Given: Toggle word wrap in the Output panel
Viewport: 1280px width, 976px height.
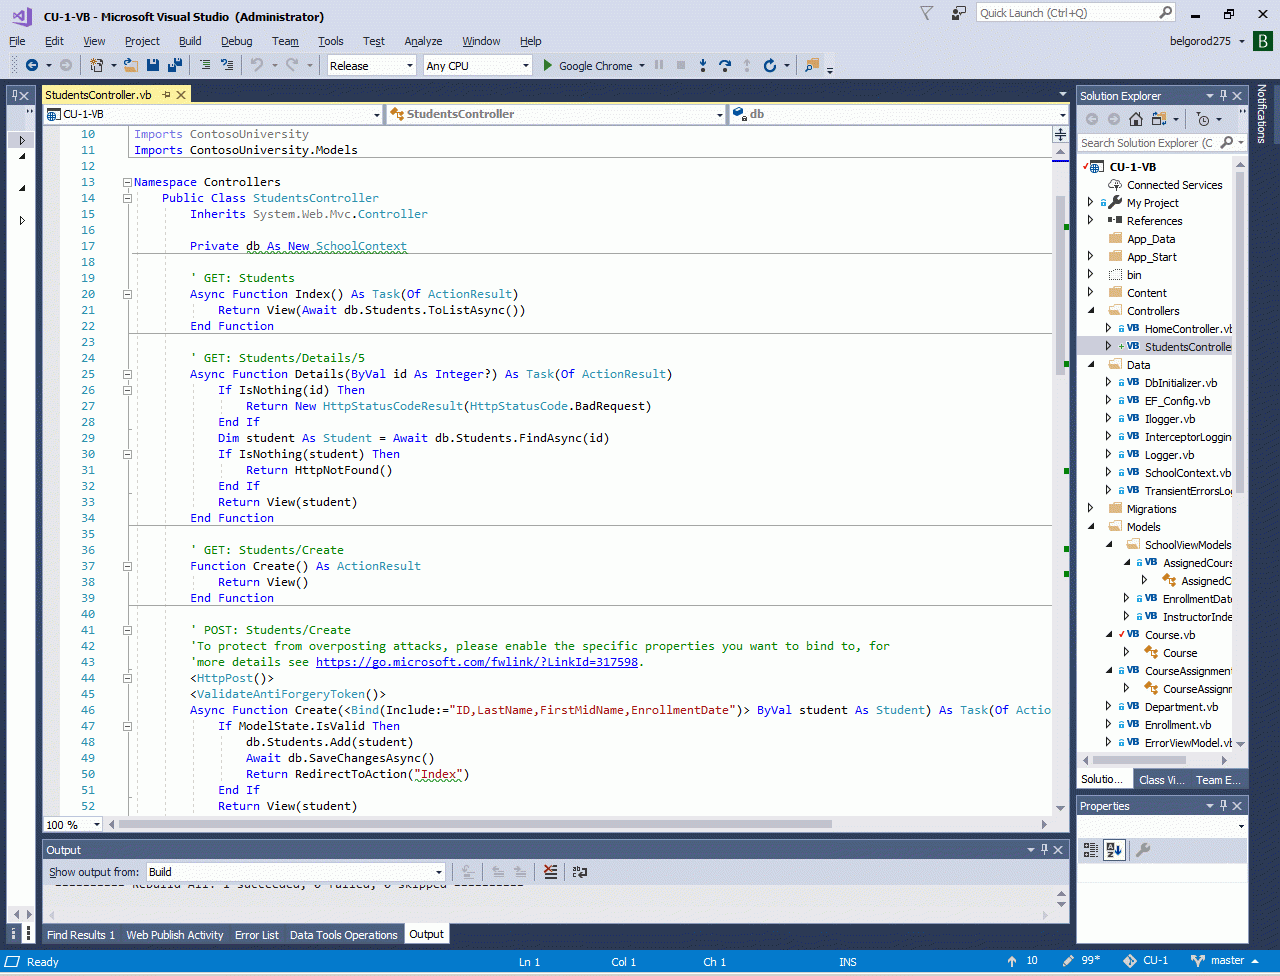Looking at the screenshot, I should click(x=580, y=872).
